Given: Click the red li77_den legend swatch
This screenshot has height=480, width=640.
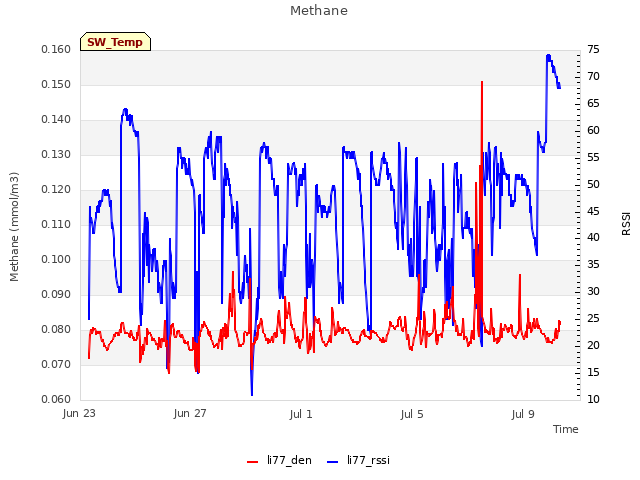Looking at the screenshot, I should (x=253, y=462).
